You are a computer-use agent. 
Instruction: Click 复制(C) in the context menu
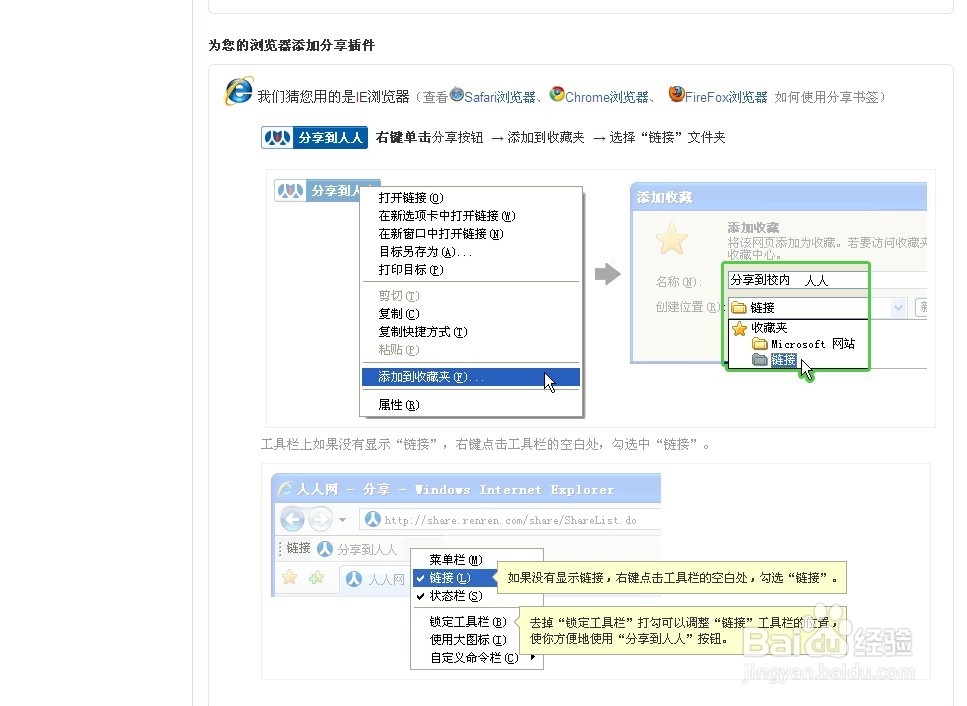click(x=398, y=314)
